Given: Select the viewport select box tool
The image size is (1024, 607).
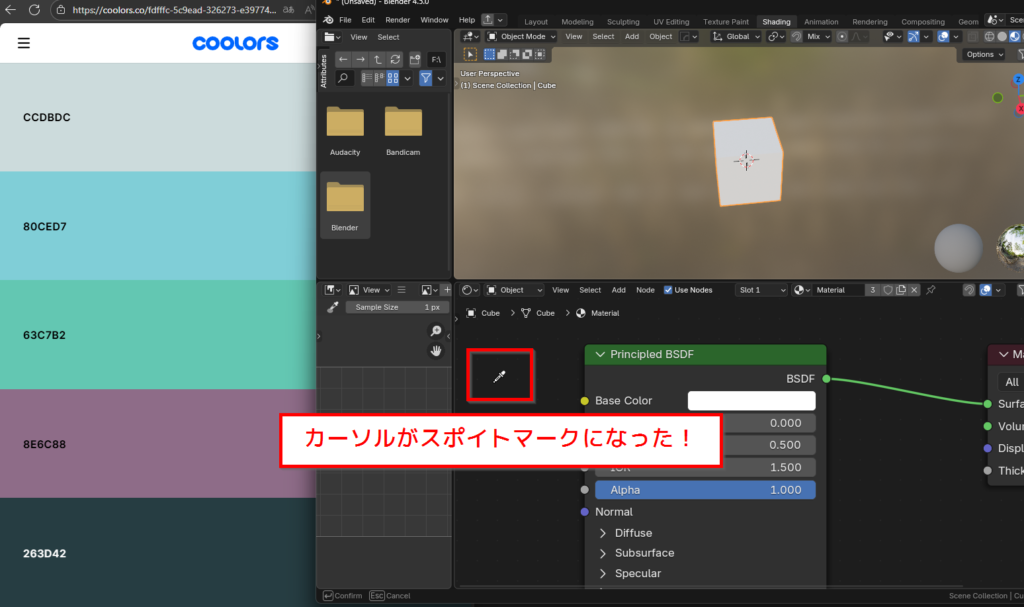Looking at the screenshot, I should pos(471,54).
